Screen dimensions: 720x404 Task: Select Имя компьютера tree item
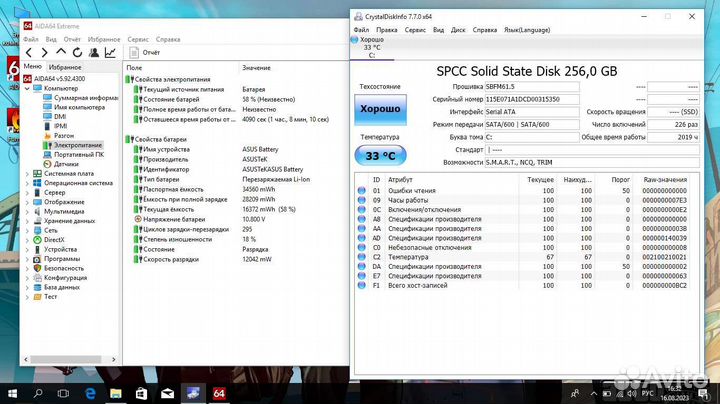[74, 107]
